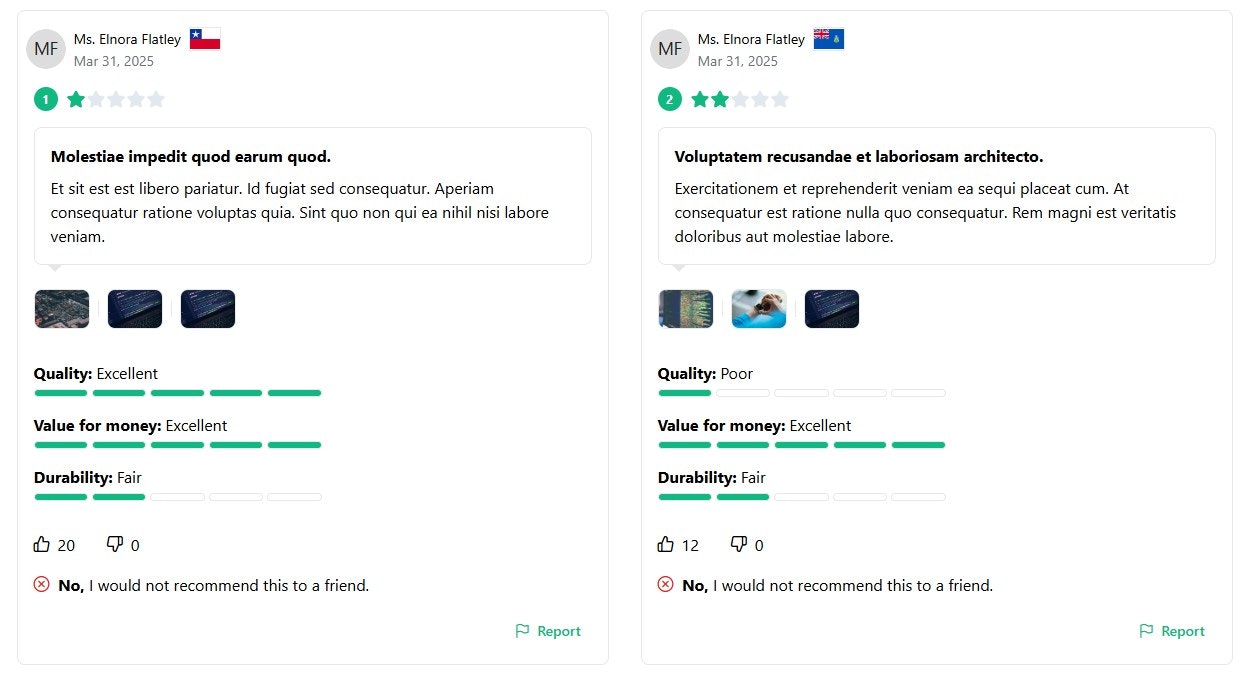Select the first star on the left review rating
Screen dimensions: 1247x674
76,99
